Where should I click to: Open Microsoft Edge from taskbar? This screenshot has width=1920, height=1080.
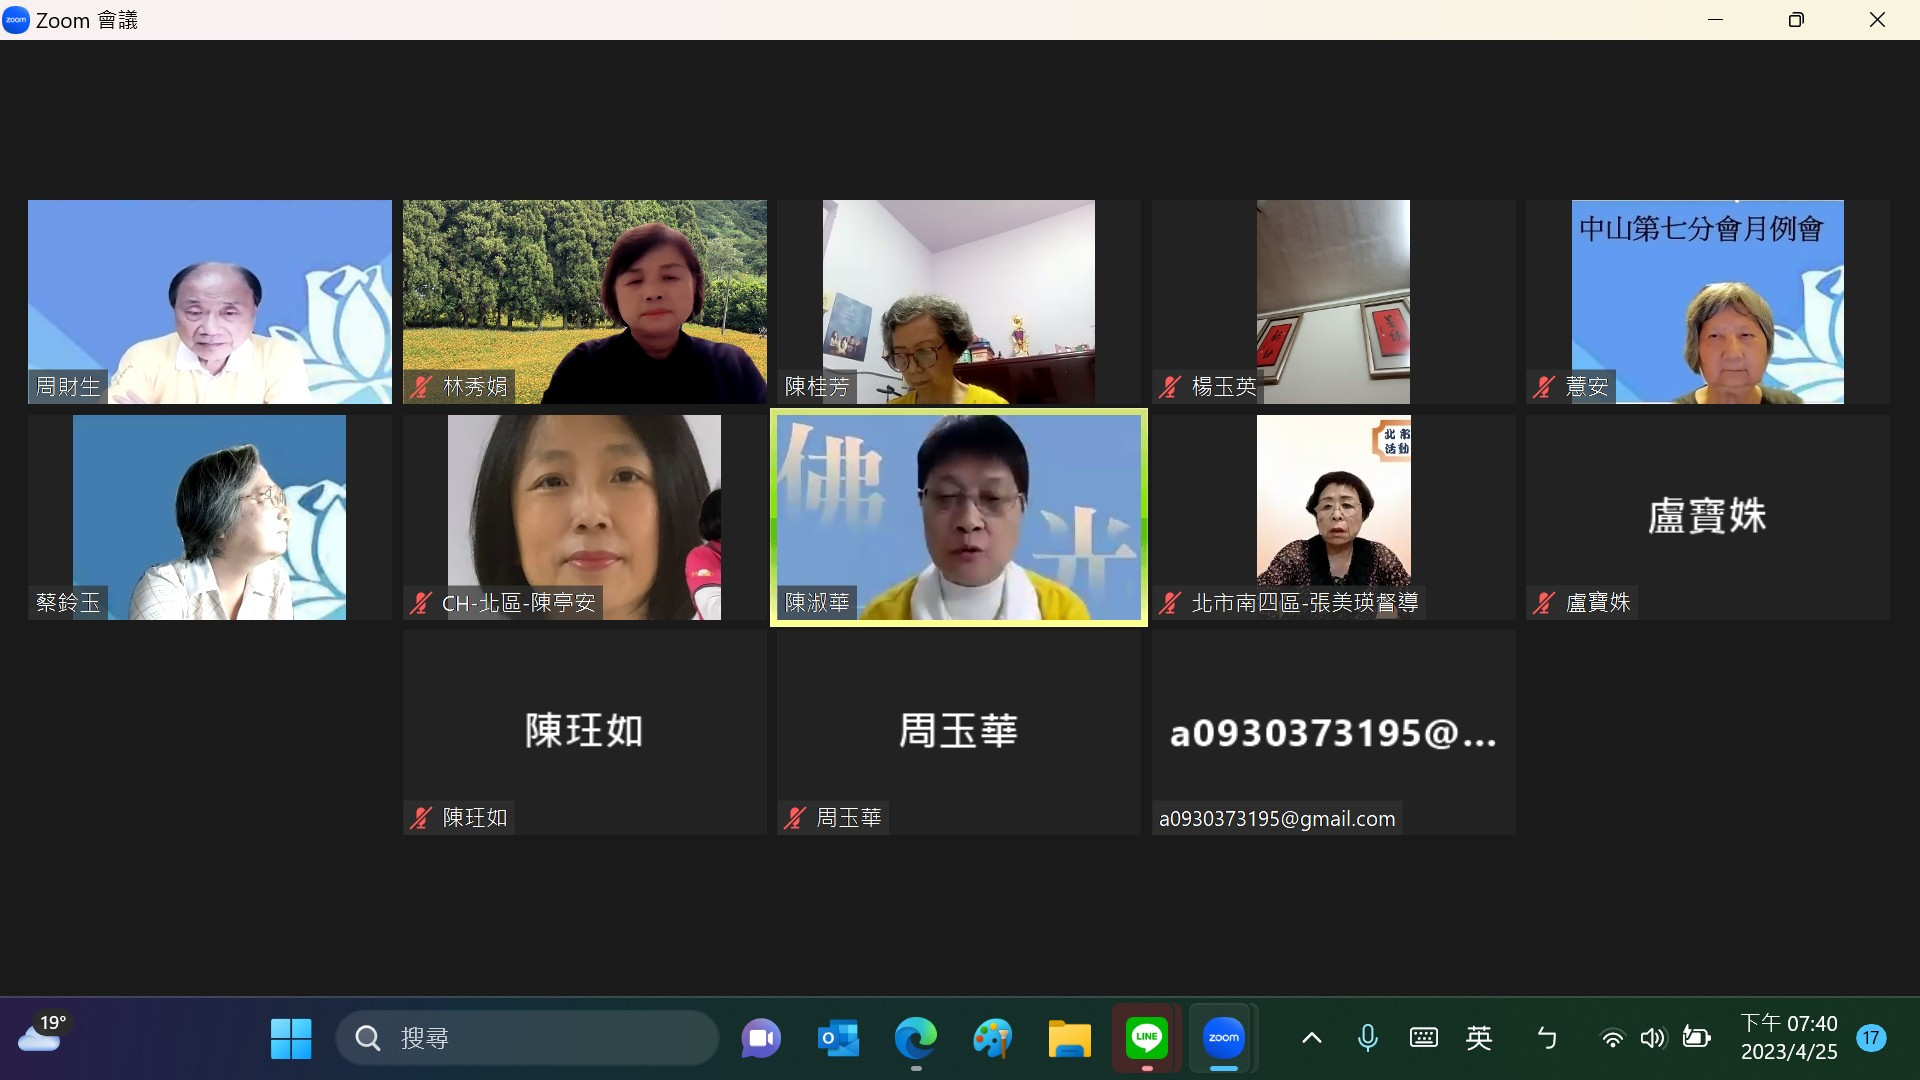point(915,1038)
